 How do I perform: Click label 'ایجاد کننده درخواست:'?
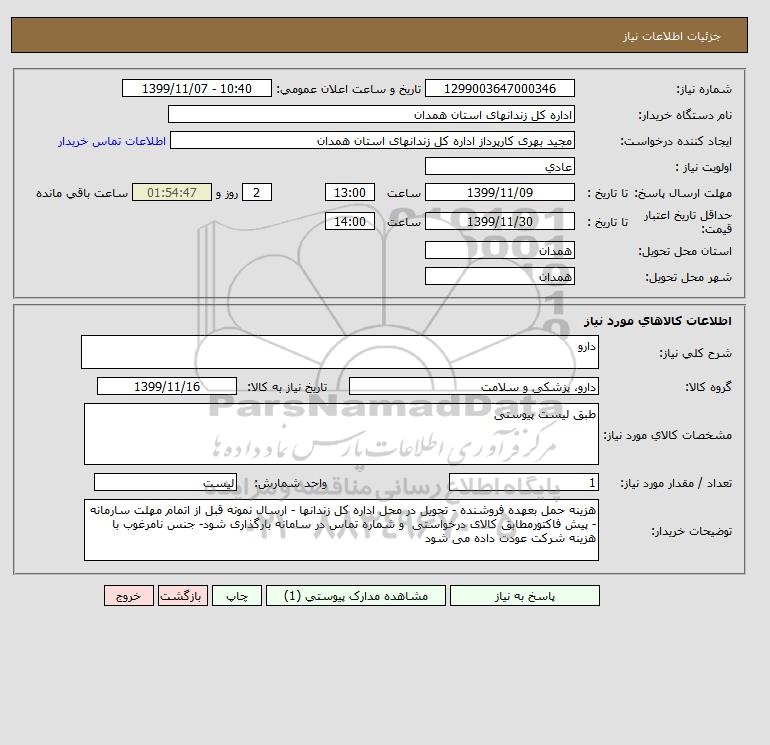[x=676, y=141]
